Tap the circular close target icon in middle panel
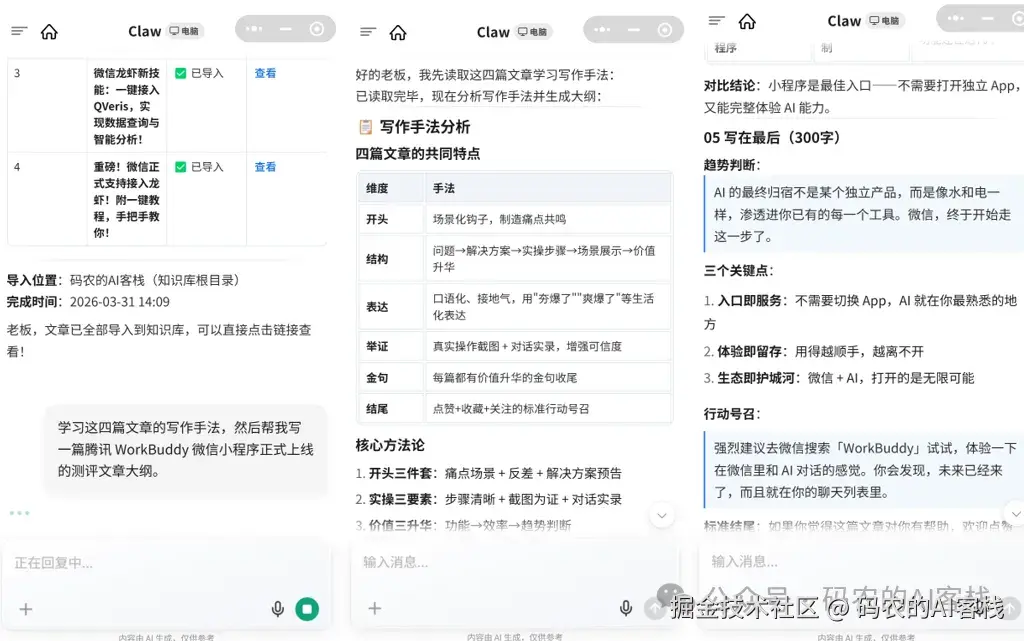The height and width of the screenshot is (641, 1024). [x=665, y=29]
